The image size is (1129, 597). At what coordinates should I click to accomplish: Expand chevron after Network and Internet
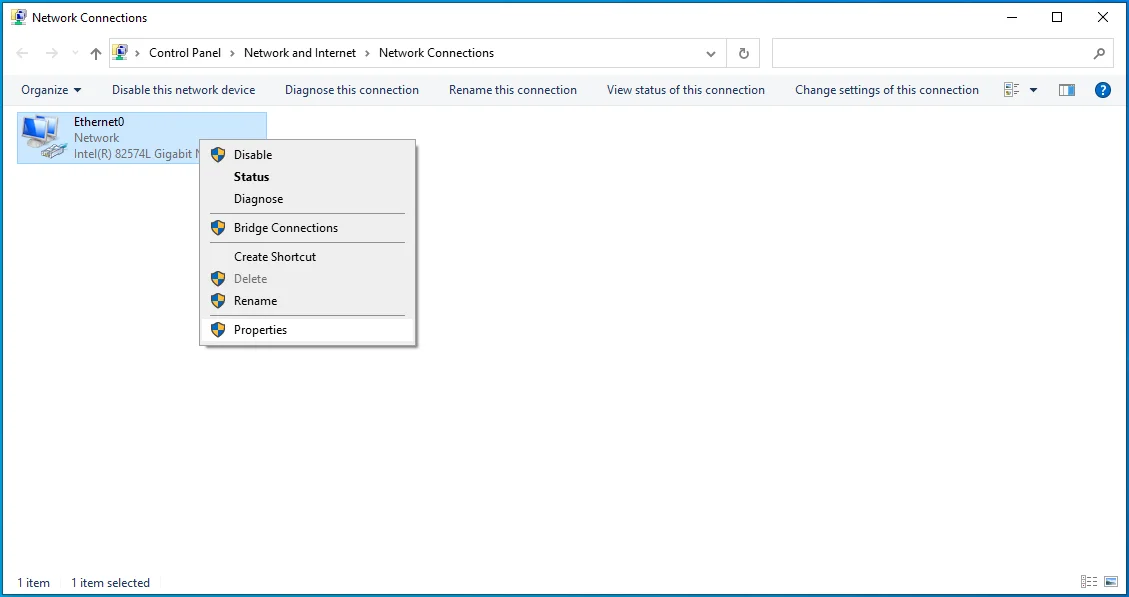pos(367,53)
